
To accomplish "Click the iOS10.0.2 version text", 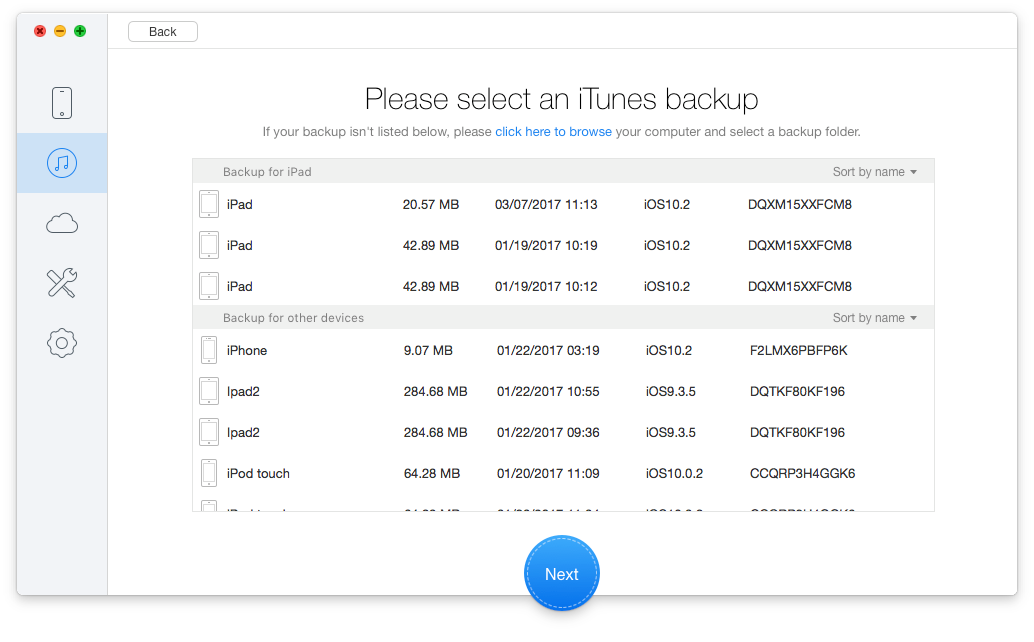I will click(x=674, y=473).
